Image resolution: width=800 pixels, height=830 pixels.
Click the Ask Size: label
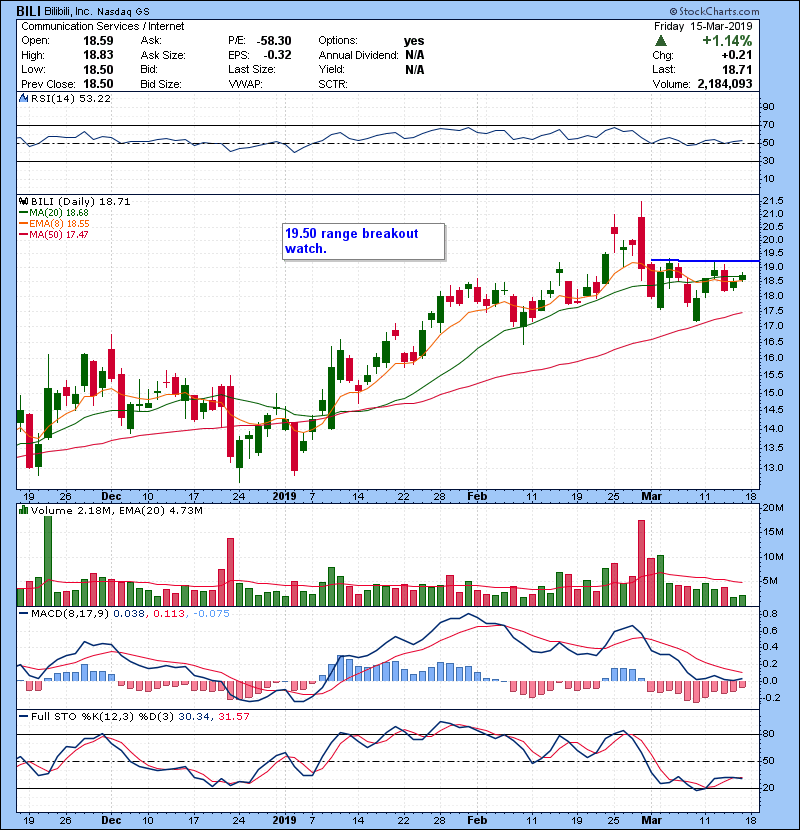163,55
